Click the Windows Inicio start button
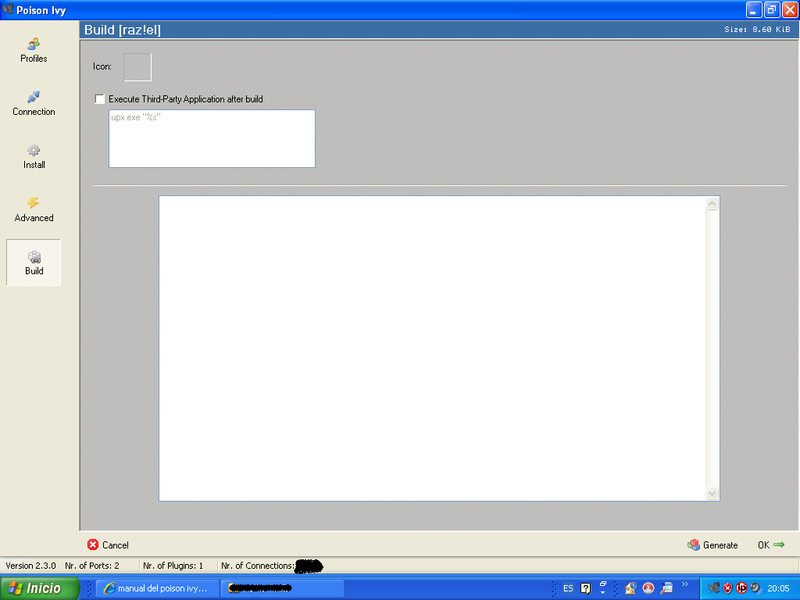The image size is (800, 600). tap(40, 588)
